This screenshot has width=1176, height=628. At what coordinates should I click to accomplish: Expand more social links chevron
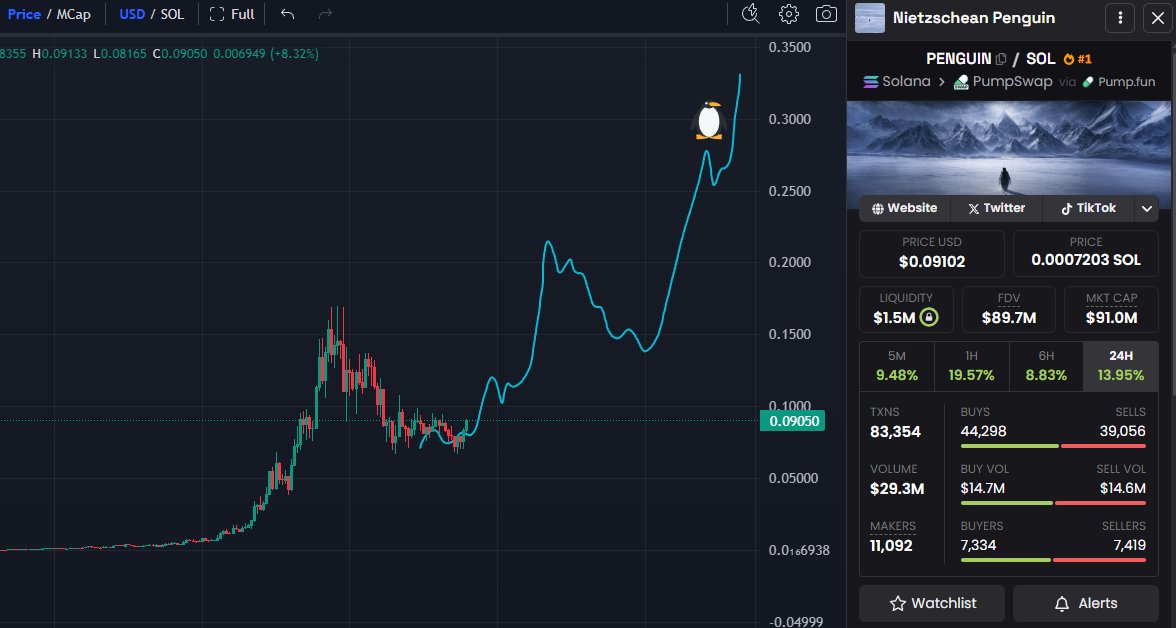(x=1147, y=209)
